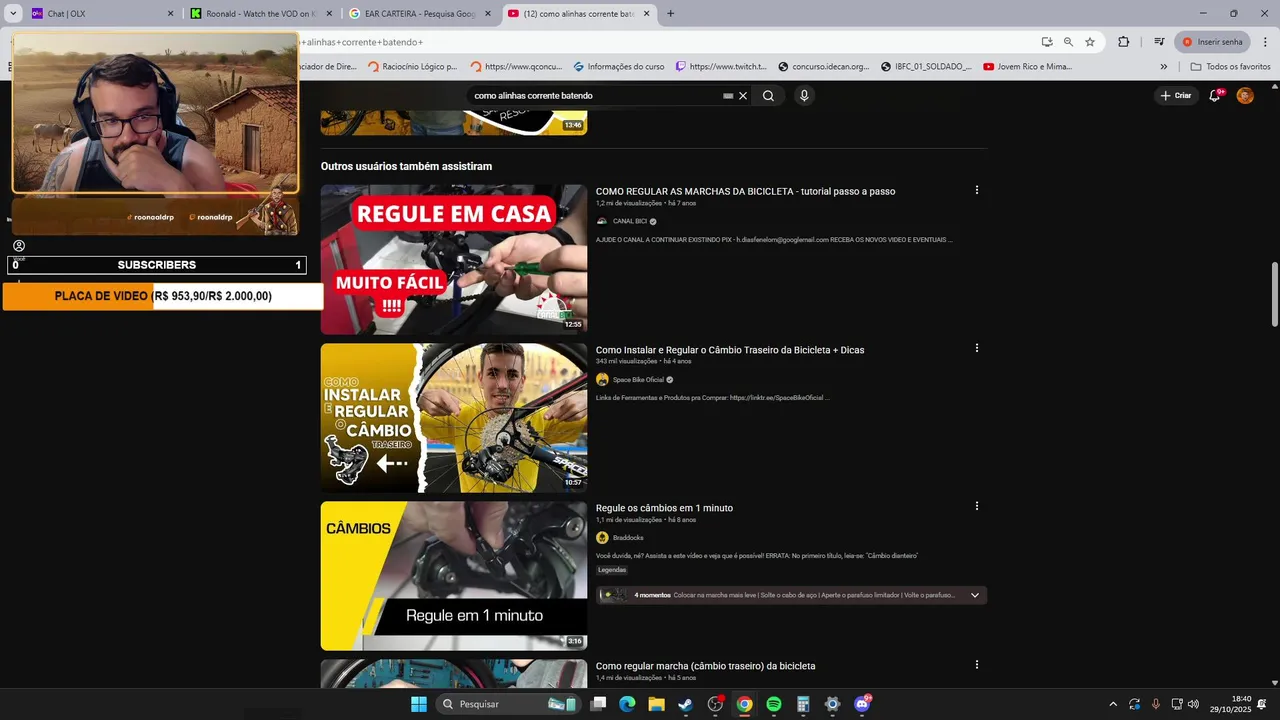This screenshot has height=720, width=1280.
Task: Click the taskbar Pesquisar search box
Action: click(510, 704)
